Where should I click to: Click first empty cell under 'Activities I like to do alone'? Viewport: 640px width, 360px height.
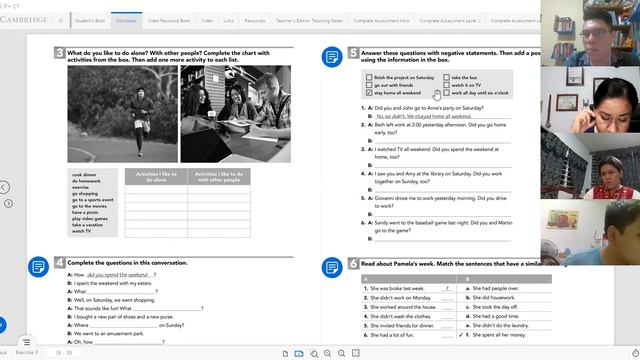[x=156, y=189]
